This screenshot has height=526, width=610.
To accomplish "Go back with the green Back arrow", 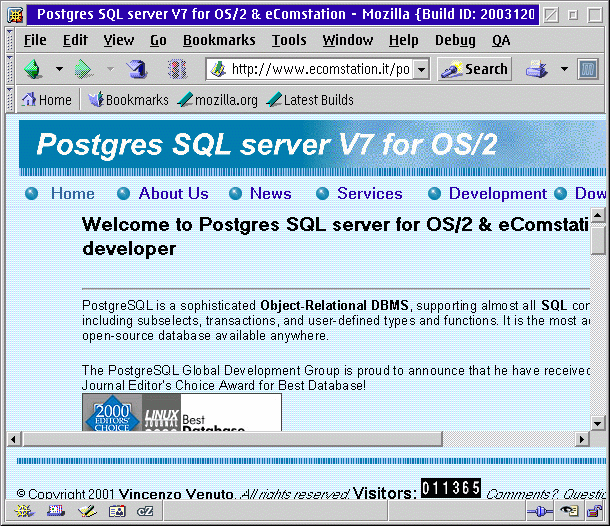I will (33, 69).
